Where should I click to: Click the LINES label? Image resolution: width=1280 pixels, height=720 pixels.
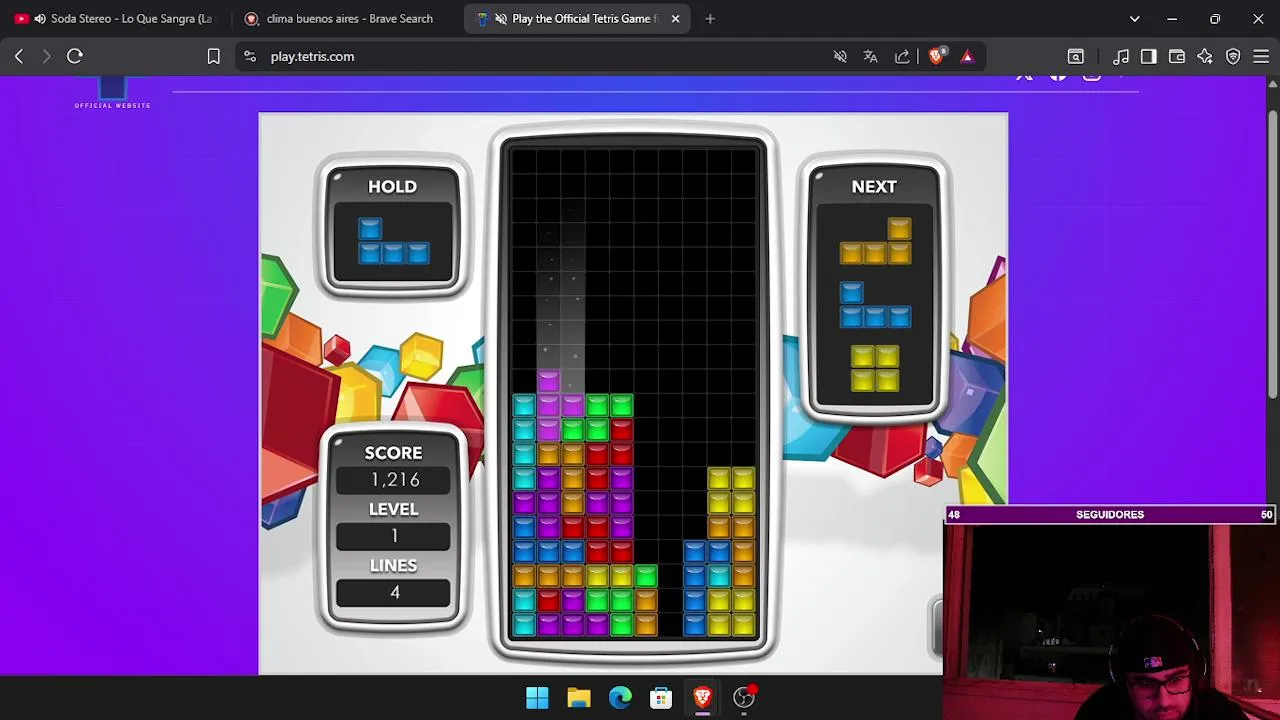tap(393, 566)
